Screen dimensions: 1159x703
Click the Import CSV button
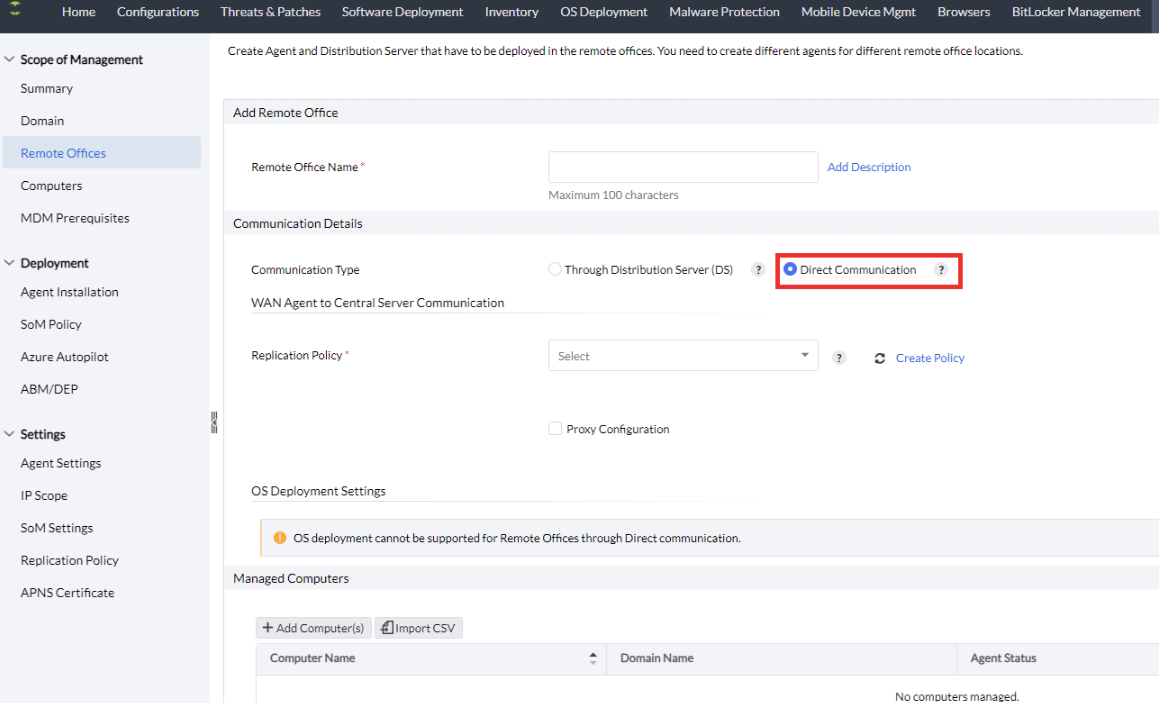coord(419,628)
